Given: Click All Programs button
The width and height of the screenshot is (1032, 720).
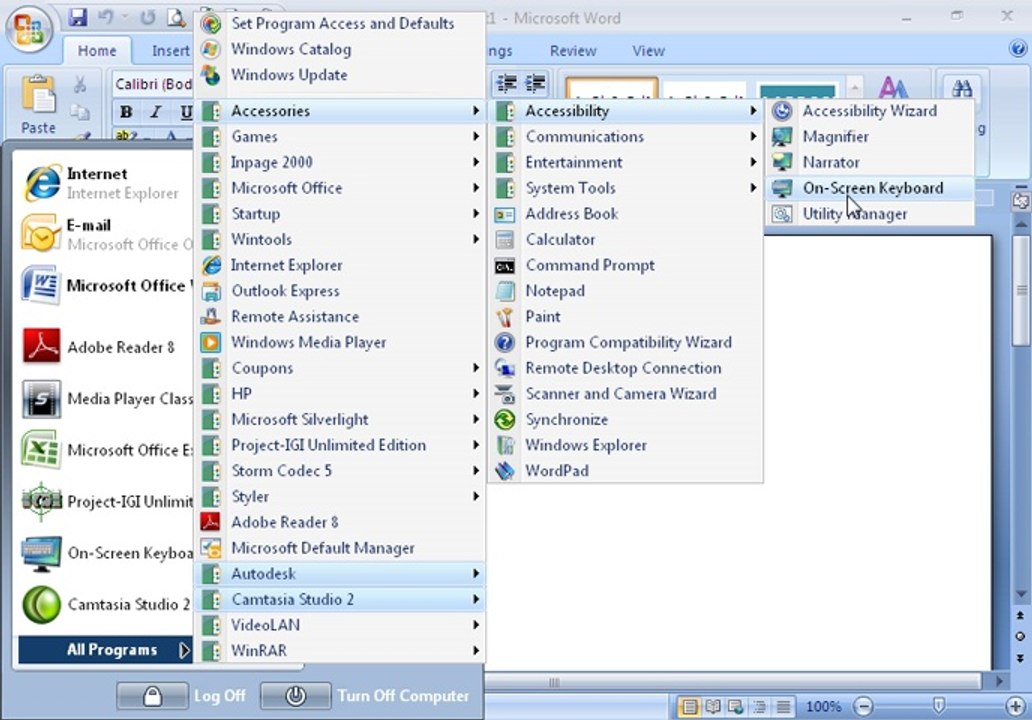Looking at the screenshot, I should pyautogui.click(x=105, y=650).
